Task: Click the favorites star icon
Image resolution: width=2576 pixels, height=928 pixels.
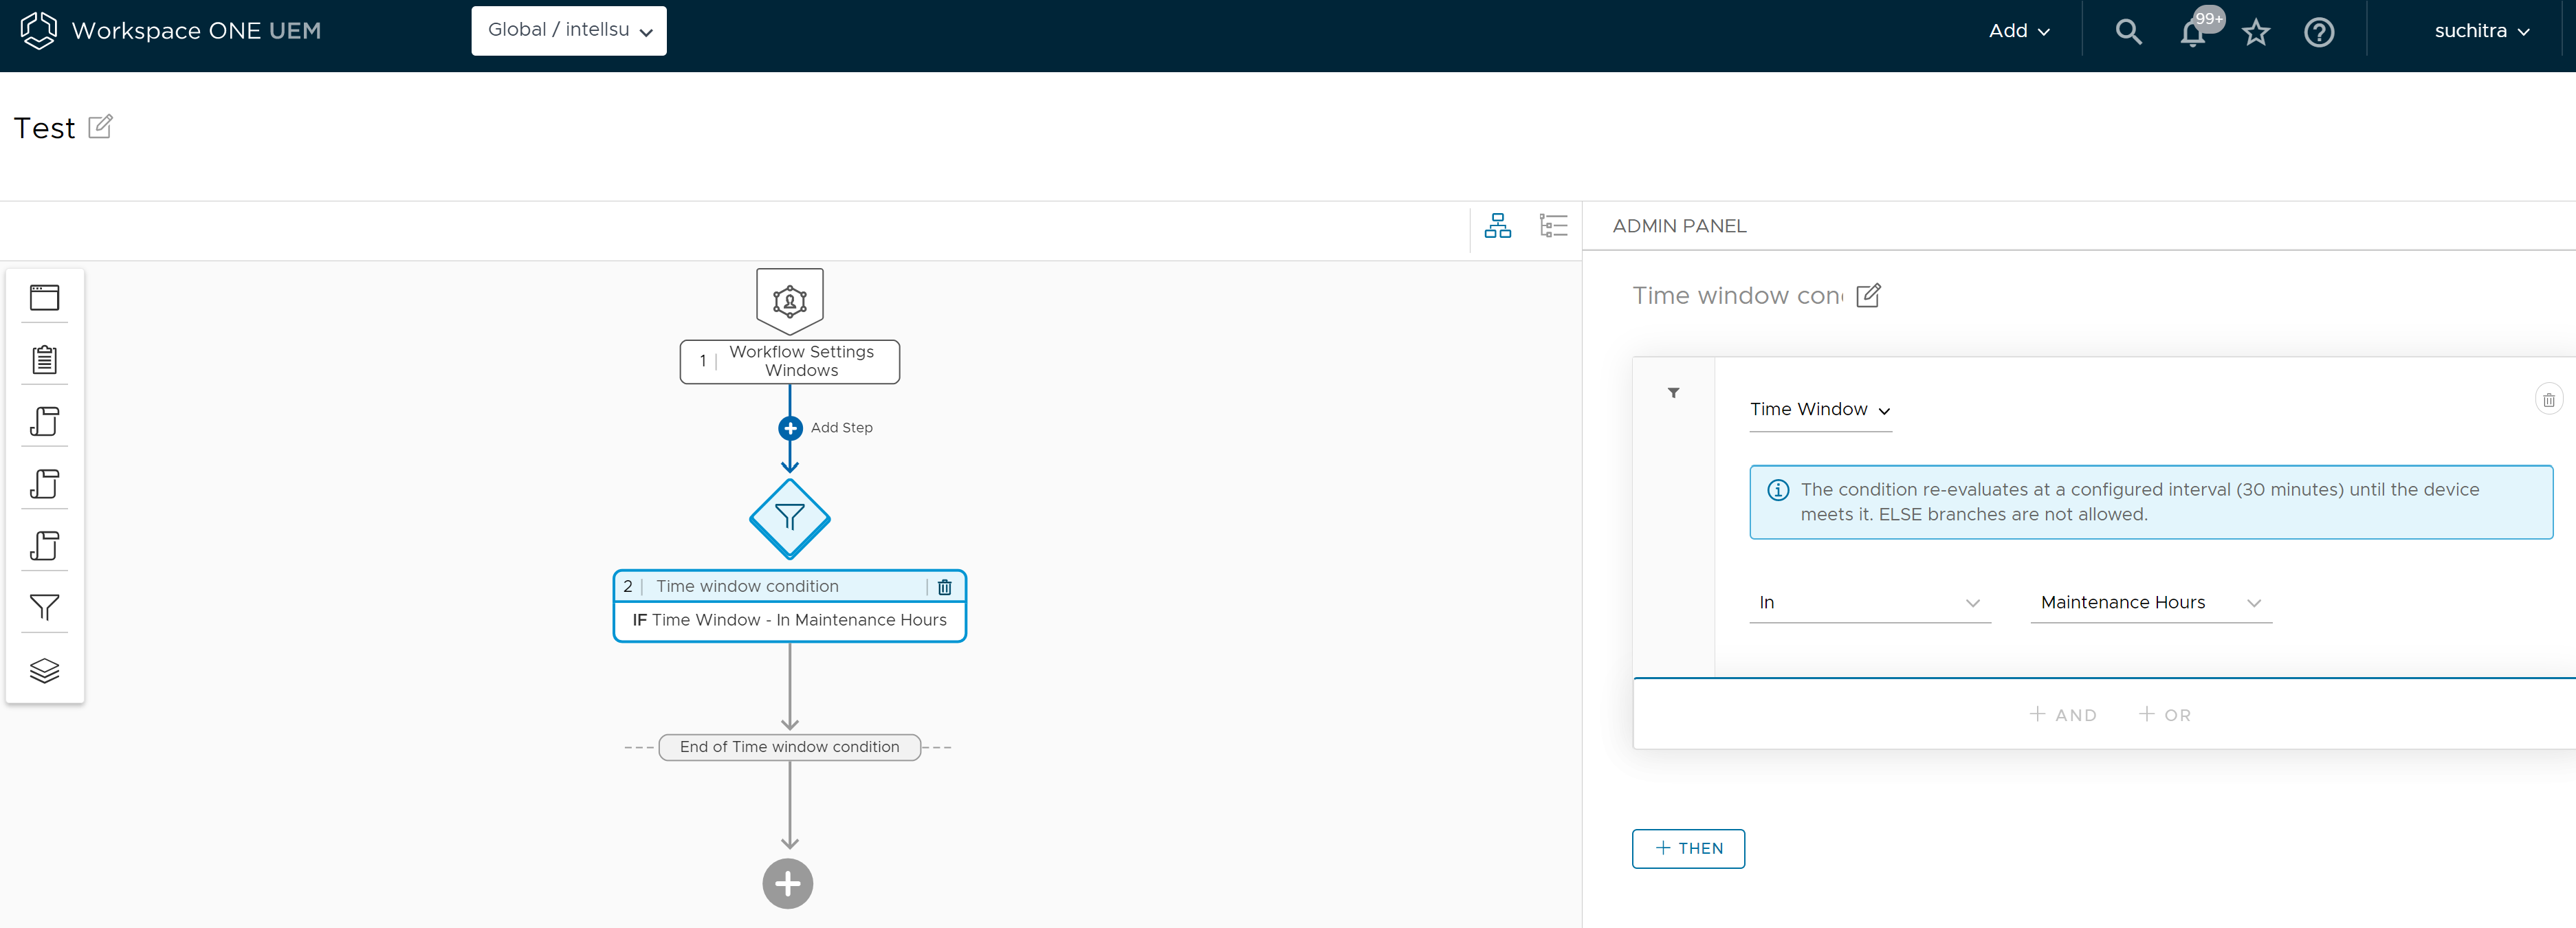Action: tap(2256, 33)
